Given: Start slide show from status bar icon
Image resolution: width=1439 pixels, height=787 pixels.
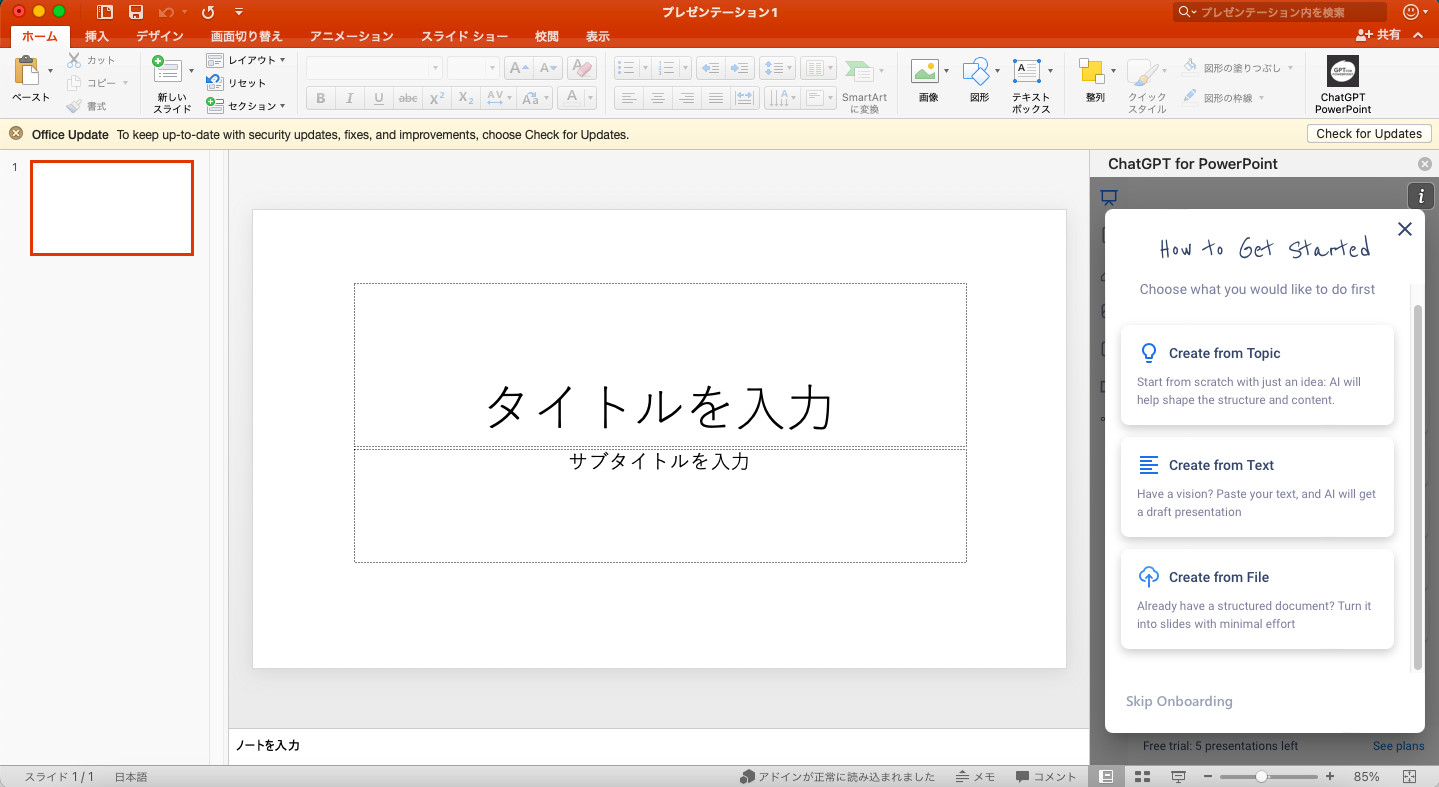Looking at the screenshot, I should [x=1178, y=777].
